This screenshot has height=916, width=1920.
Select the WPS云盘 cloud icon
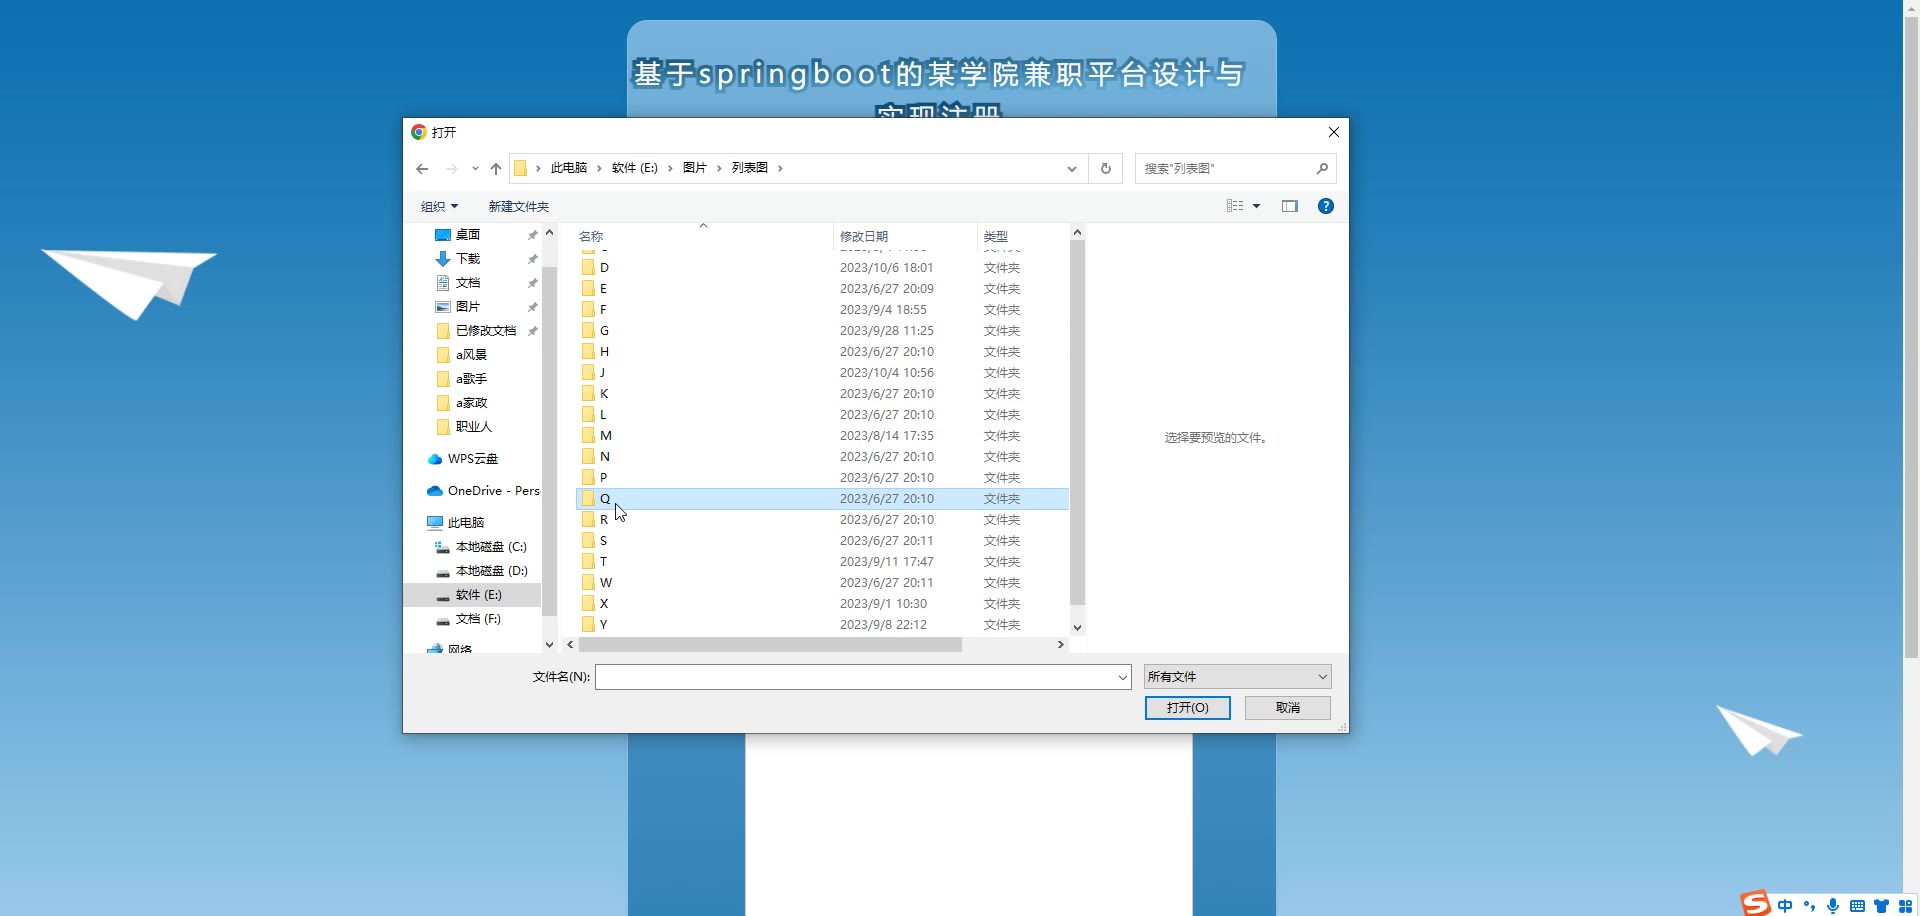tap(435, 459)
